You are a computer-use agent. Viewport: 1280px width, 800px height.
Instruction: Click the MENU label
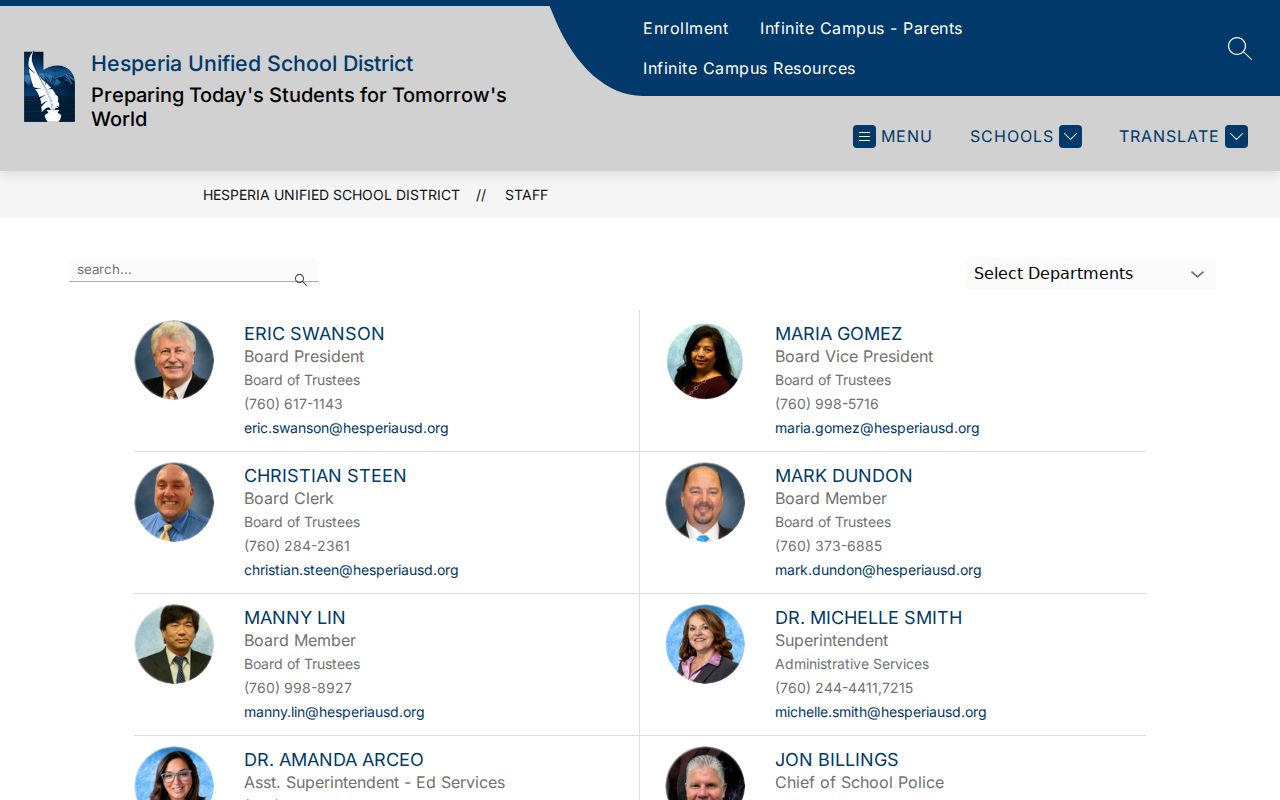[x=907, y=137]
